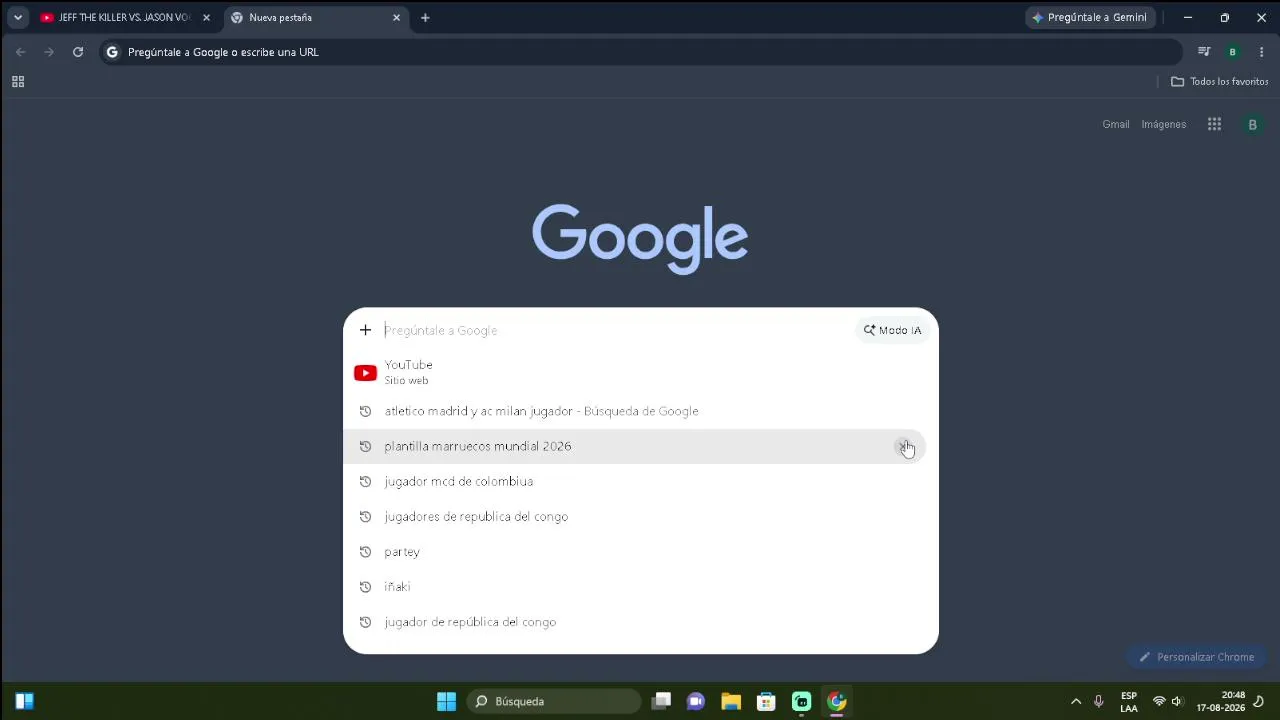Select suggestion jugadores de republica del congo

641,516
